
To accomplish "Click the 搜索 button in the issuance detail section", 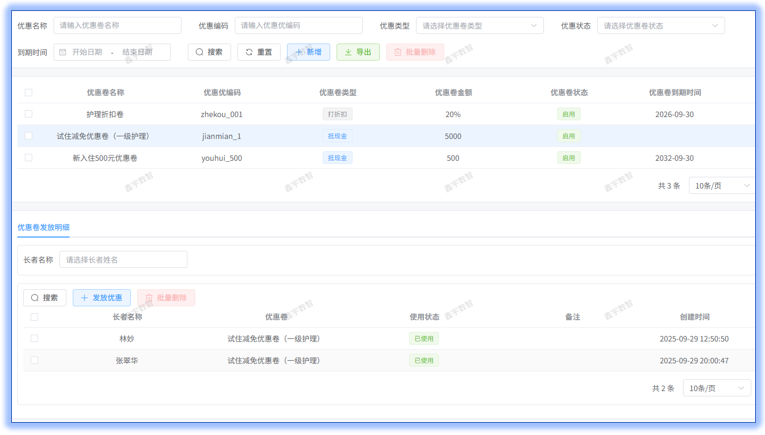I will [x=44, y=298].
